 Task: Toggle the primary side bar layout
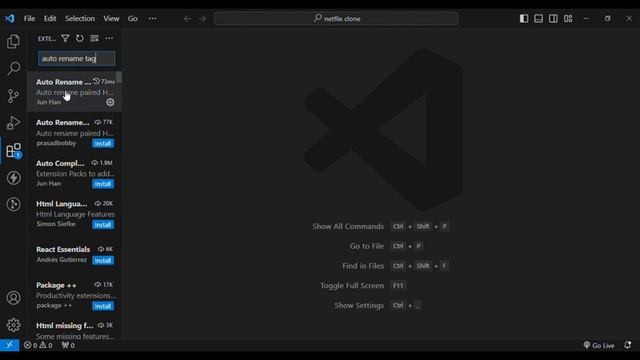524,18
